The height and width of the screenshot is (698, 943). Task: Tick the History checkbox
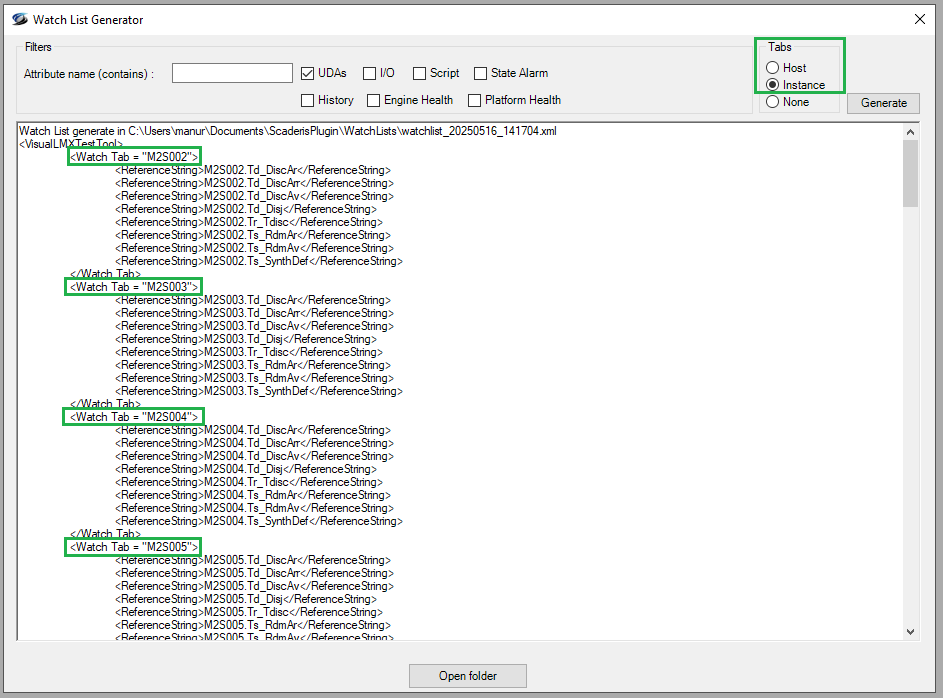[309, 100]
